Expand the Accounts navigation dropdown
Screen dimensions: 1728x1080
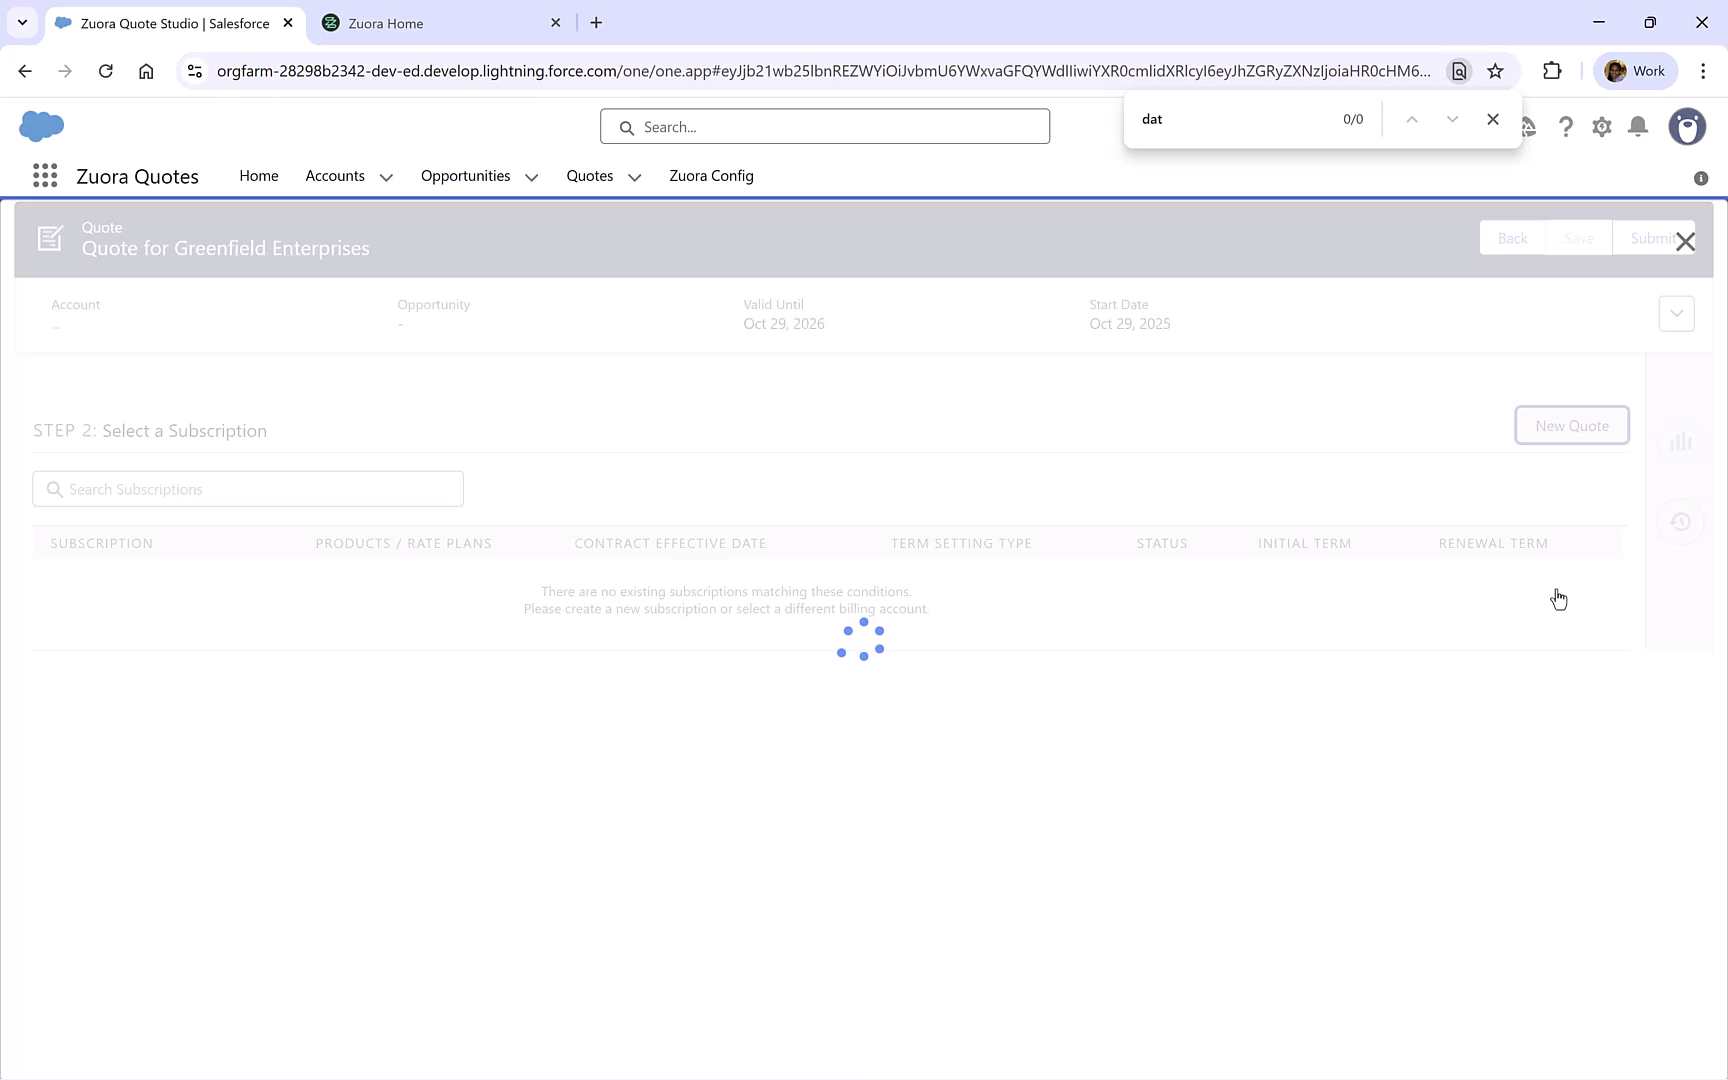tap(386, 176)
